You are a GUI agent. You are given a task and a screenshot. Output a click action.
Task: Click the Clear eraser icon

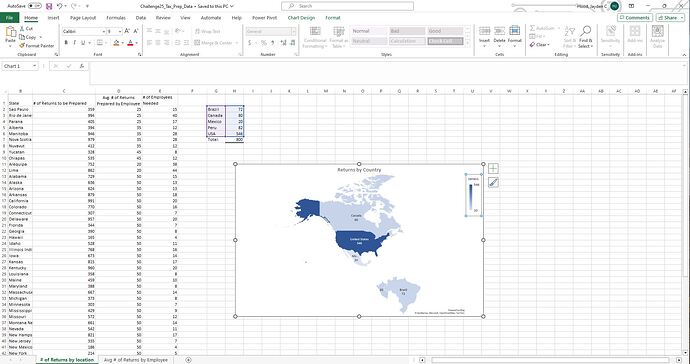click(532, 45)
